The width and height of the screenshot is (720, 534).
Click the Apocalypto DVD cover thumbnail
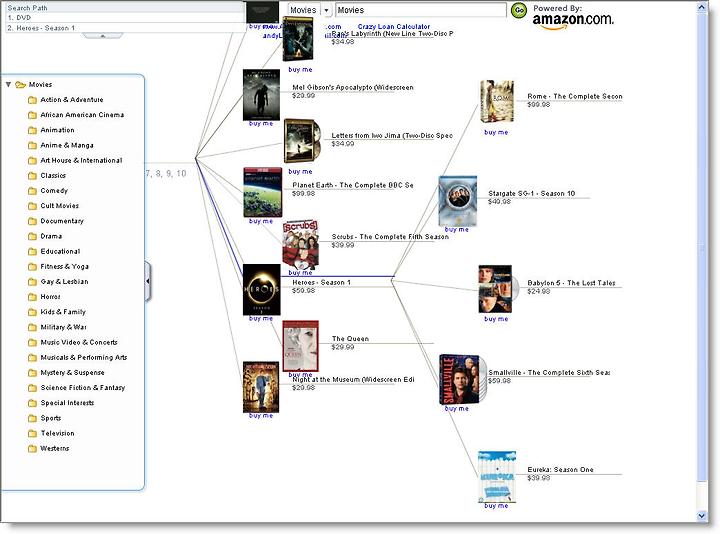[261, 95]
